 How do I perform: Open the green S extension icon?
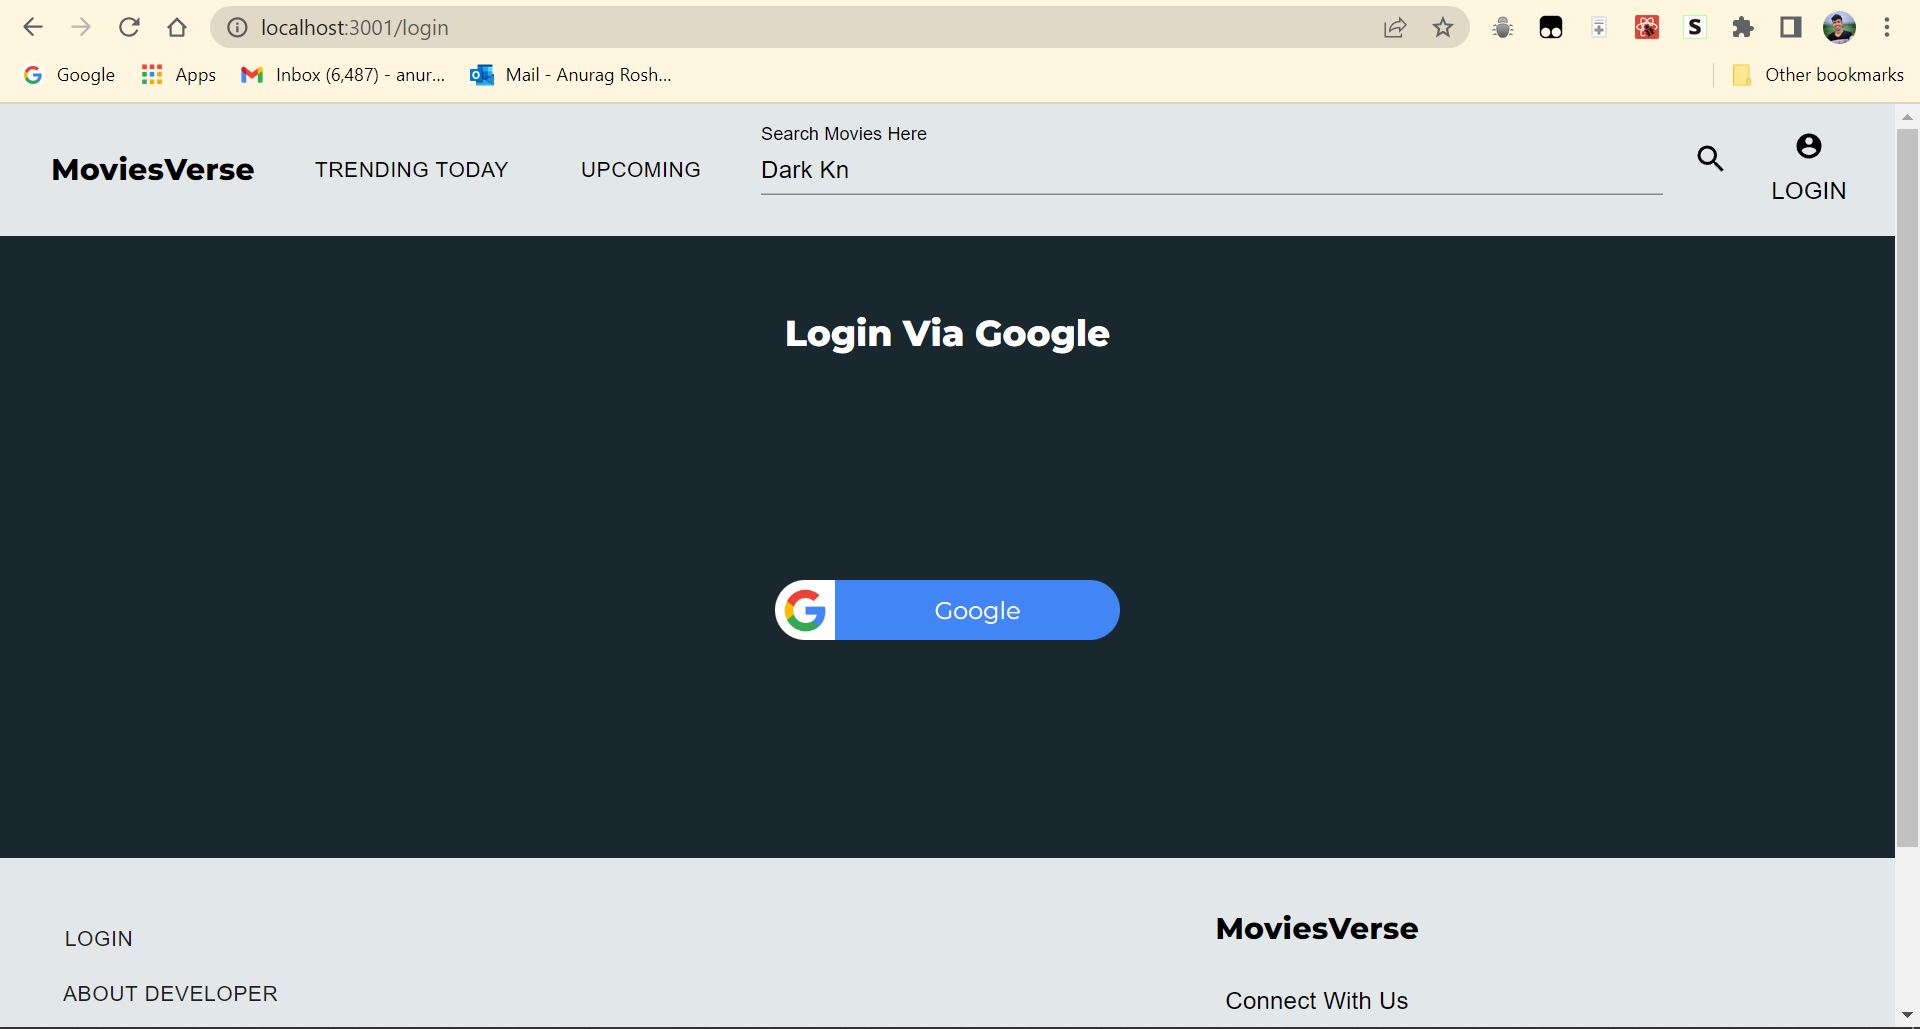tap(1695, 28)
